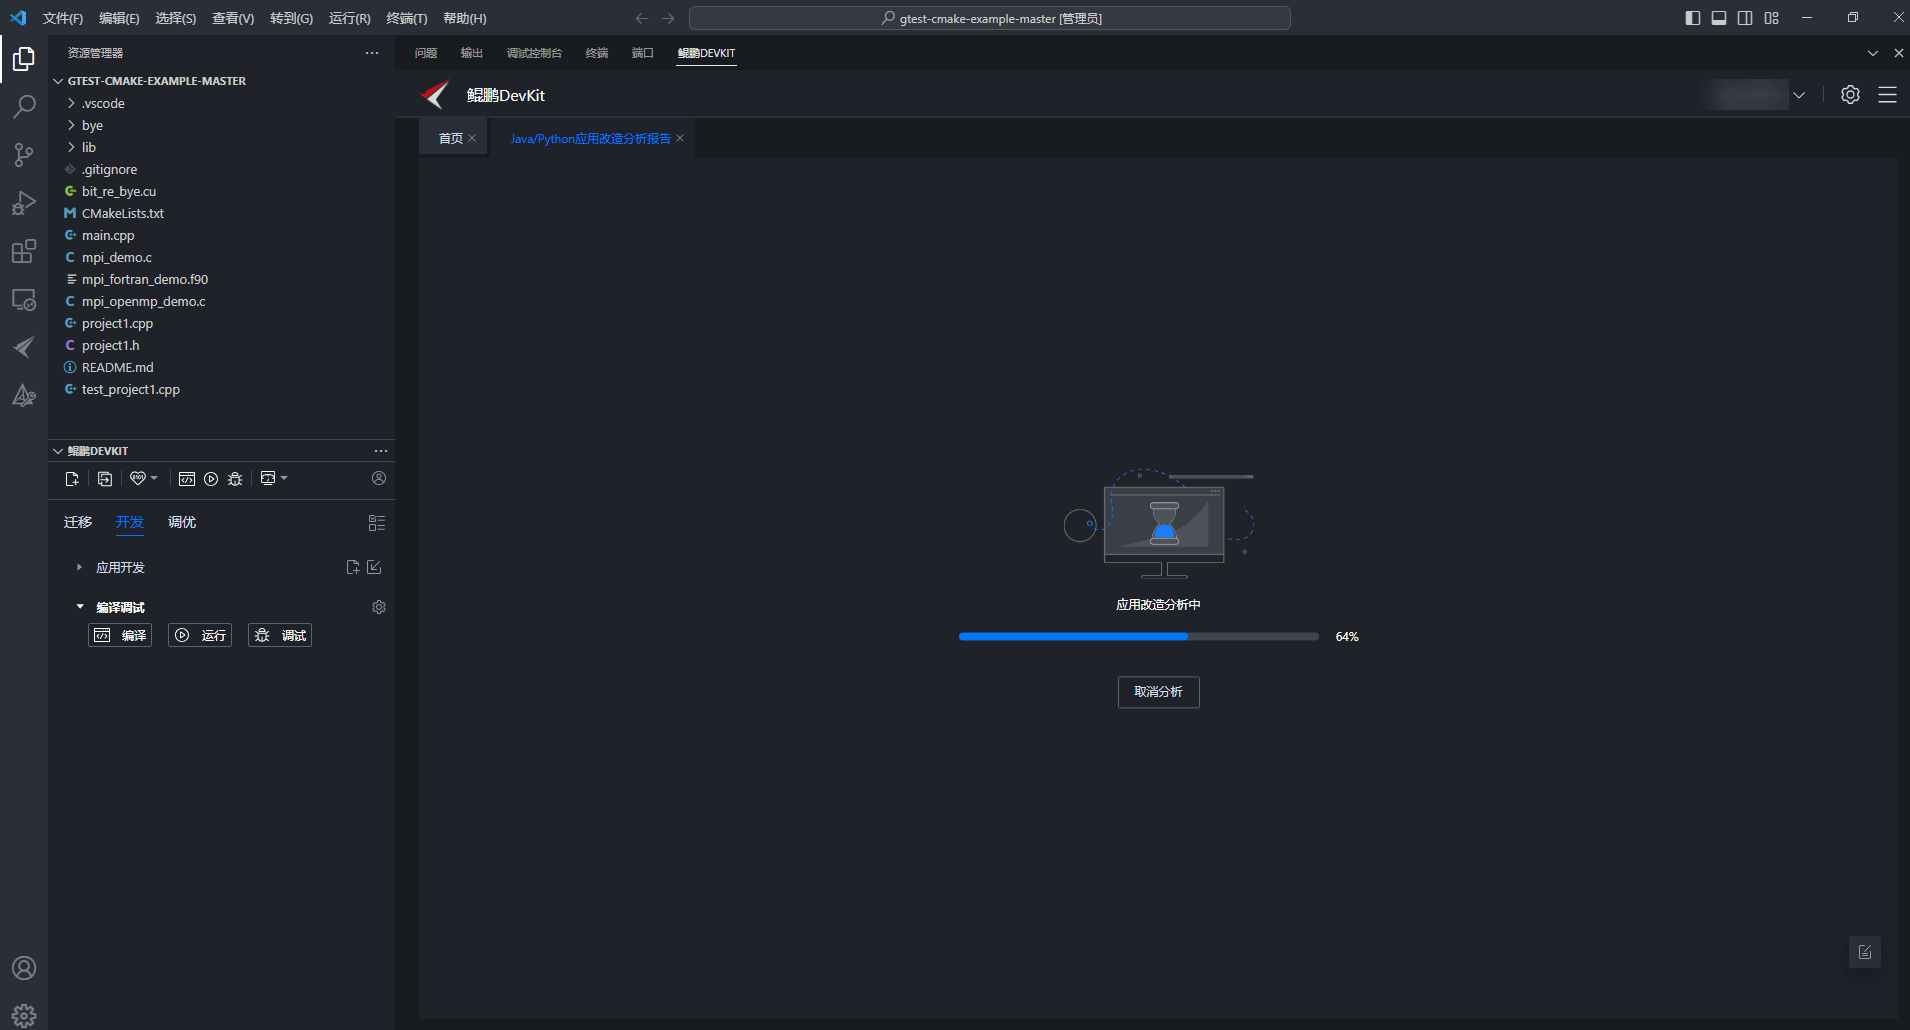Open Run and Debug view
1910x1030 pixels.
(24, 203)
